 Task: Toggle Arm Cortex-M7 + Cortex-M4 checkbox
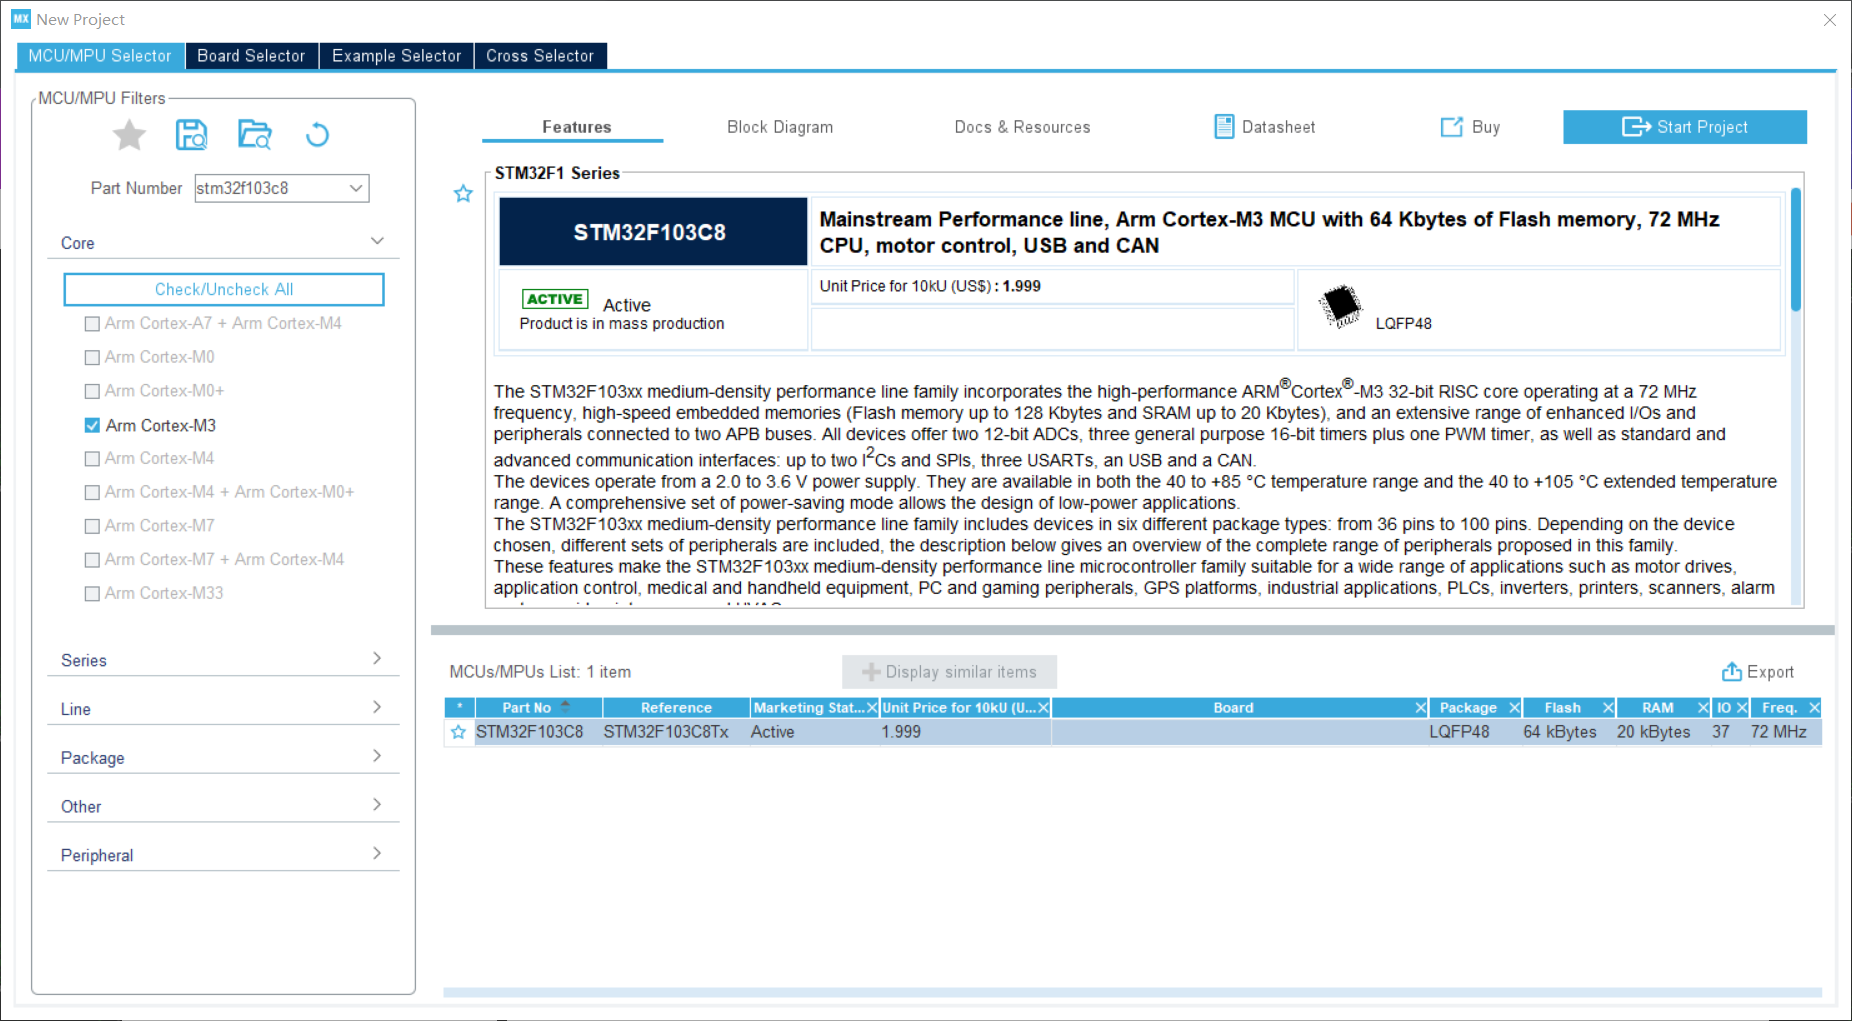point(92,560)
